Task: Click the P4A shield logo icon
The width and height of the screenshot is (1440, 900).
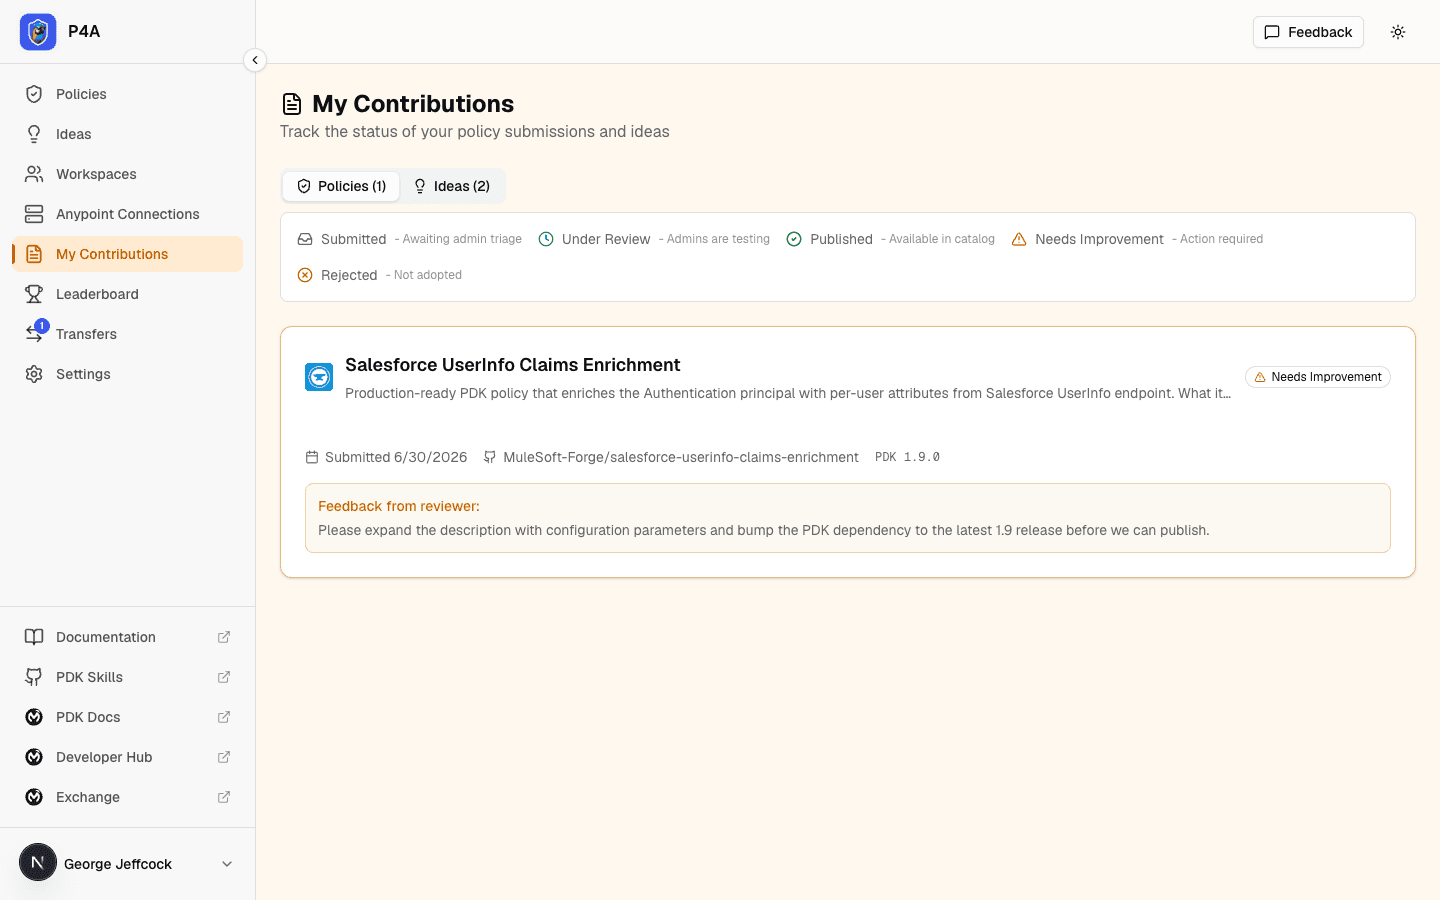Action: tap(38, 32)
